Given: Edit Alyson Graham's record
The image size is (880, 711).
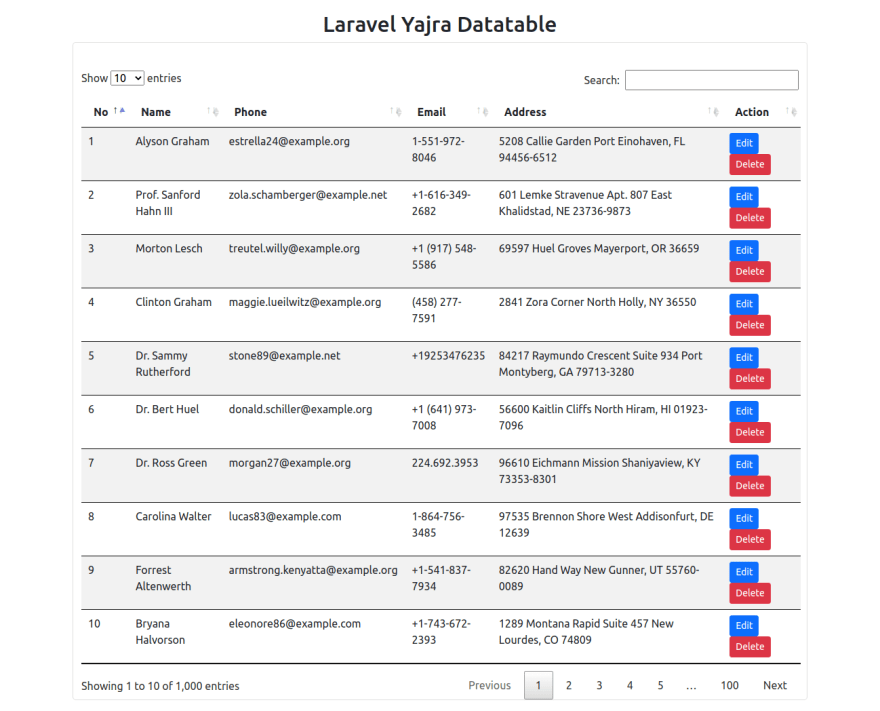Looking at the screenshot, I should pos(744,143).
